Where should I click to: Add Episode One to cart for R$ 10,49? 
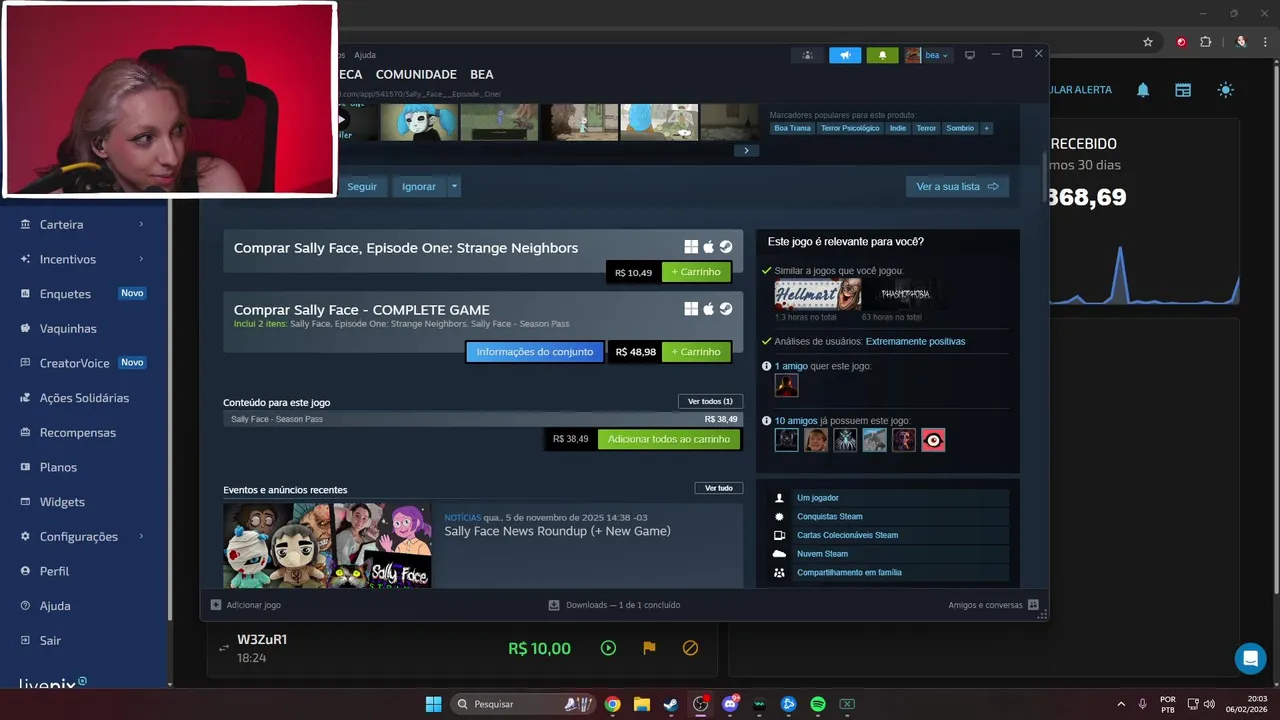point(696,272)
